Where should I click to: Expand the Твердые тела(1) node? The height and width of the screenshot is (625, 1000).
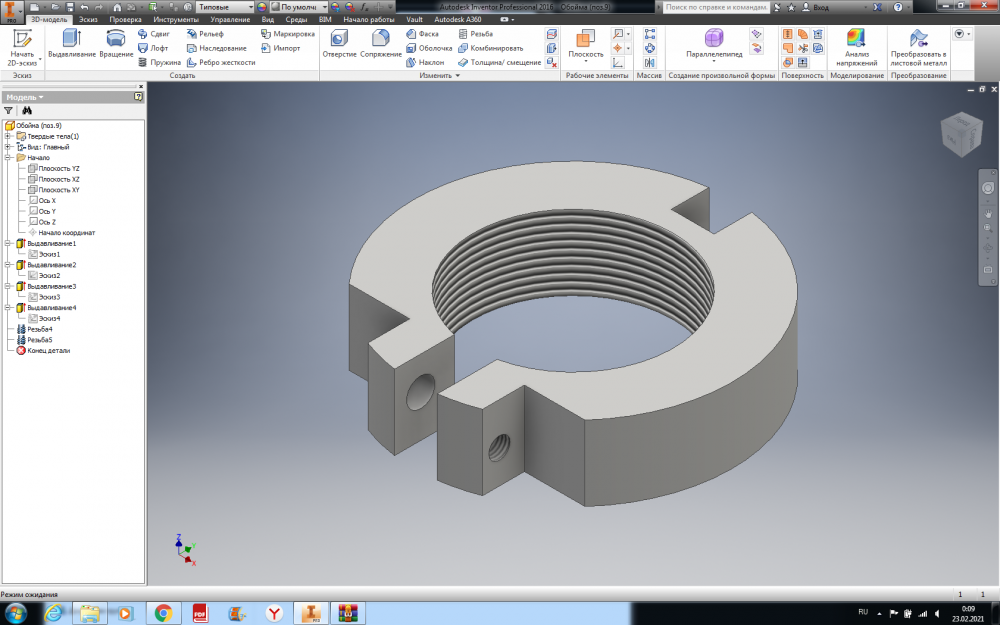(8, 136)
